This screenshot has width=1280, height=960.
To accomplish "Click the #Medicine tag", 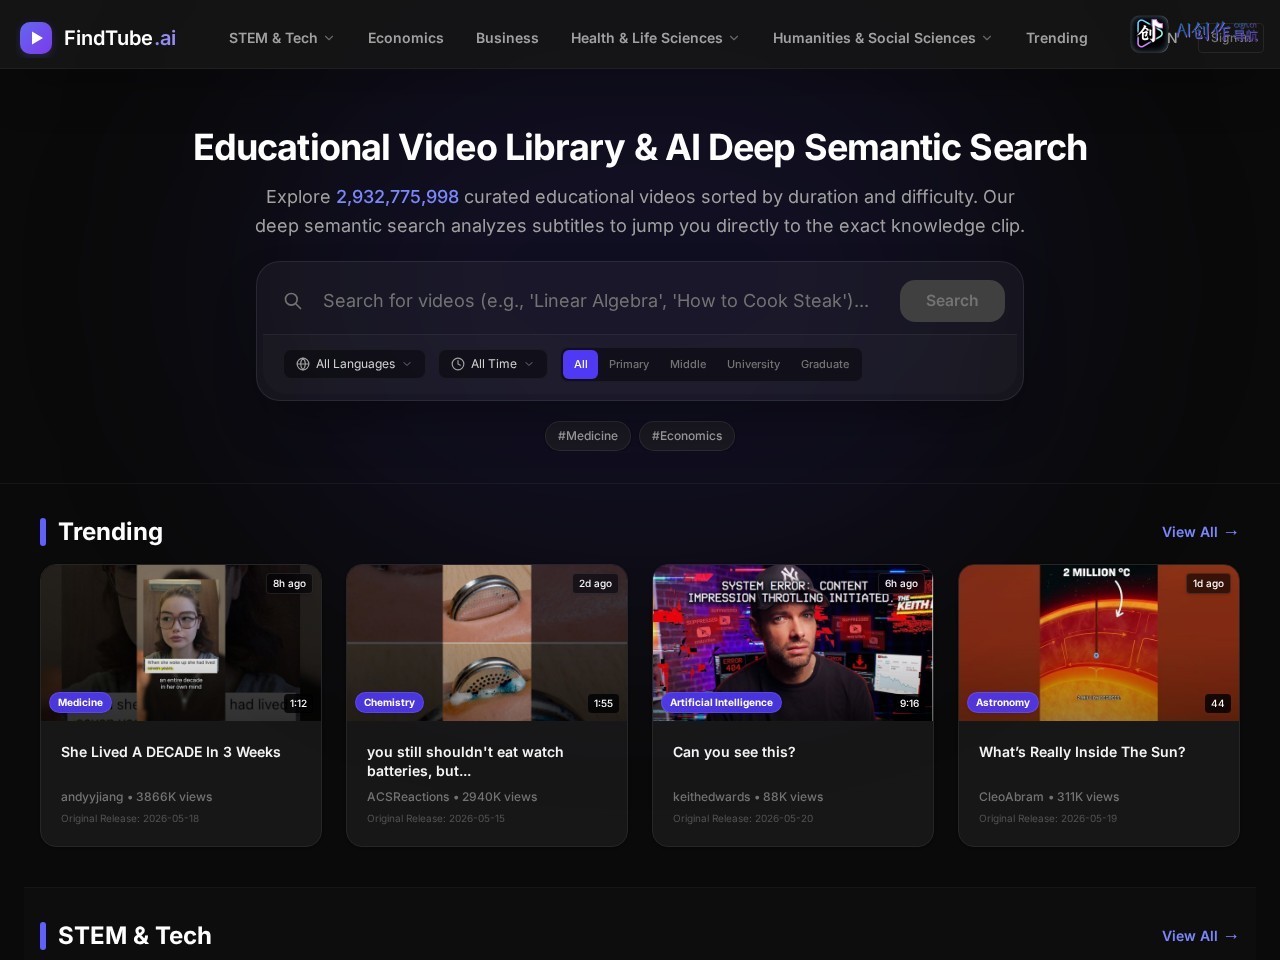I will click(588, 436).
